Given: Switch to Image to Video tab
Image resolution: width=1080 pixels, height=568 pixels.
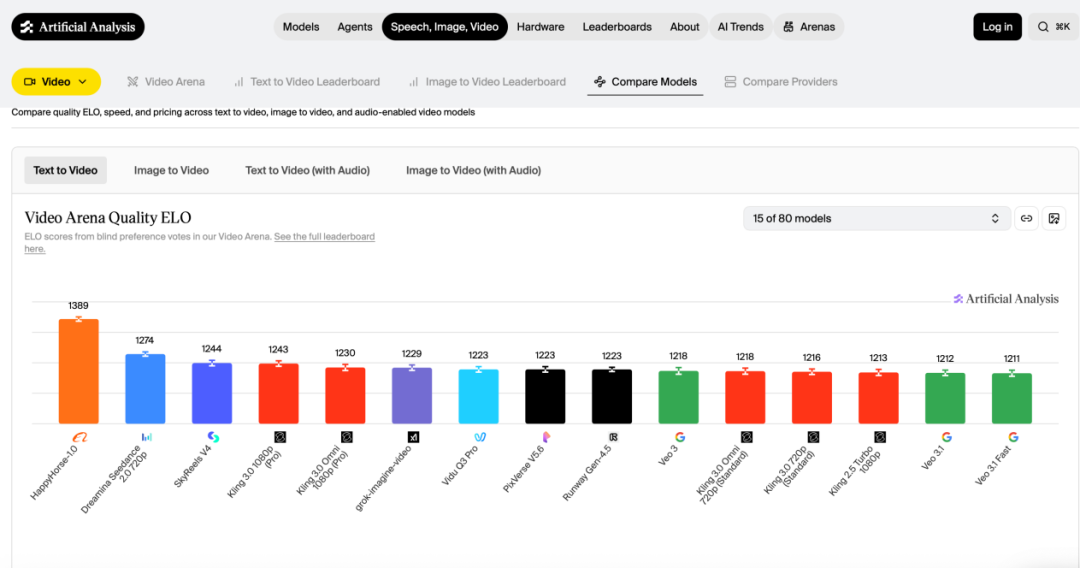Looking at the screenshot, I should click(171, 170).
